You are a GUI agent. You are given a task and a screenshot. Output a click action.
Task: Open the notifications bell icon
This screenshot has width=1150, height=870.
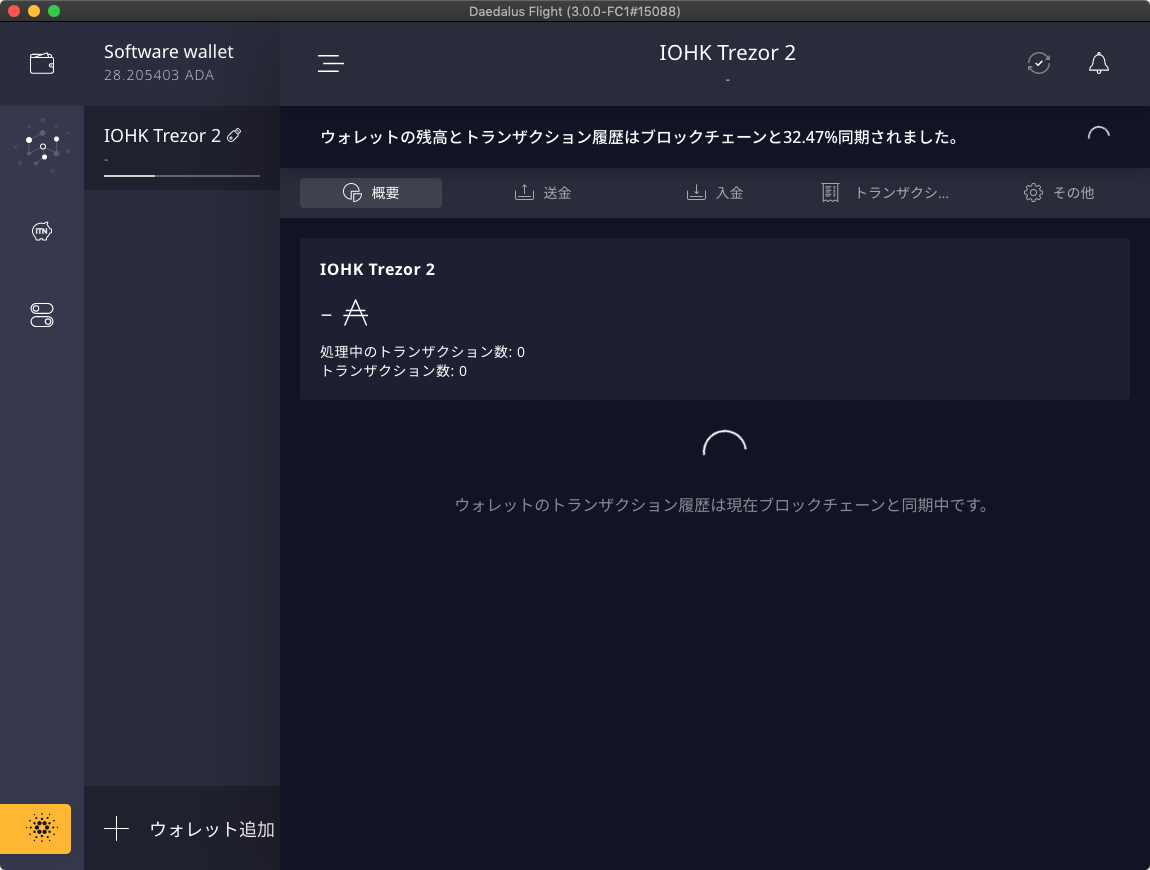coord(1099,63)
